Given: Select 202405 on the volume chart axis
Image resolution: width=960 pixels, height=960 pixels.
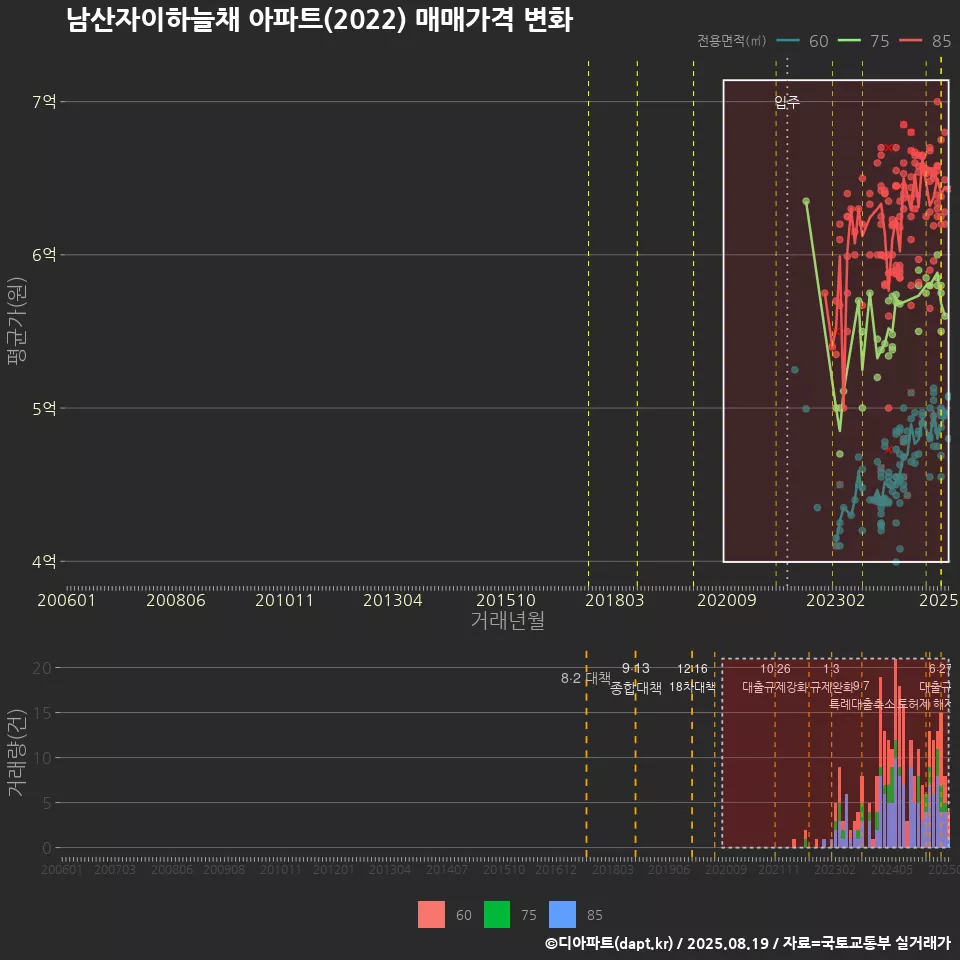Looking at the screenshot, I should tap(892, 869).
